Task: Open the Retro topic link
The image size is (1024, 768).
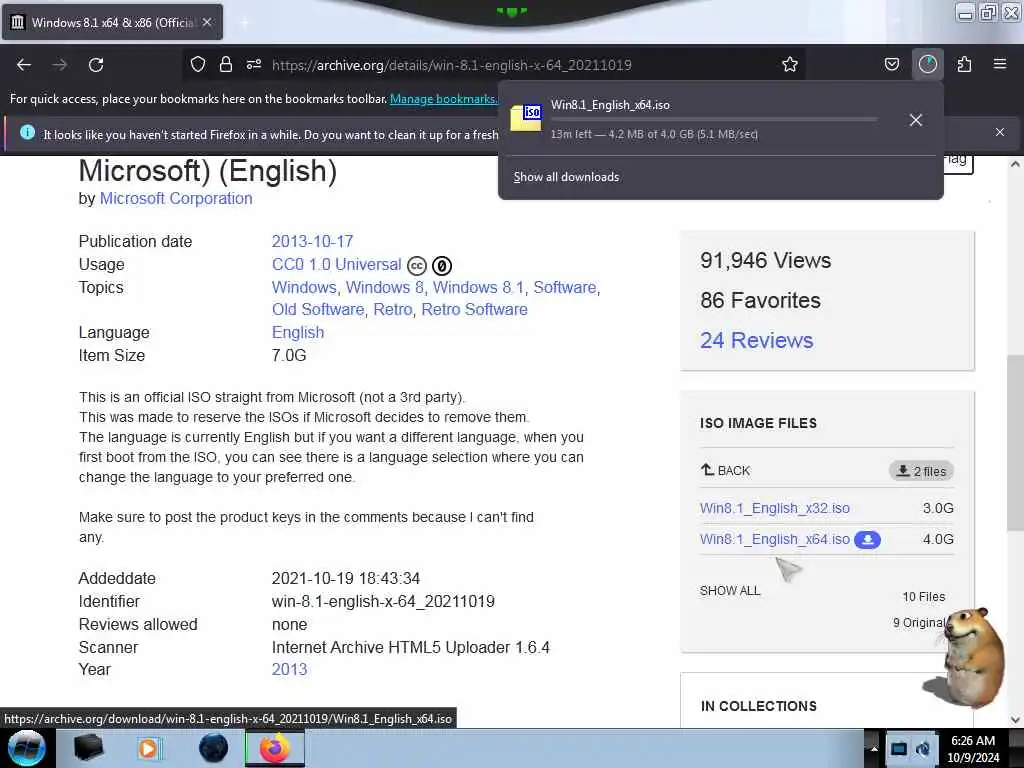Action: [392, 310]
